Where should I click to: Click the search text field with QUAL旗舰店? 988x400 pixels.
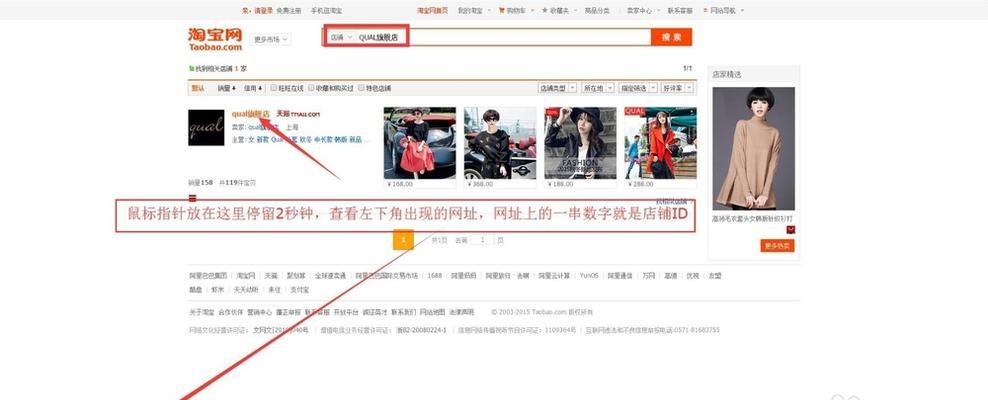pyautogui.click(x=503, y=37)
